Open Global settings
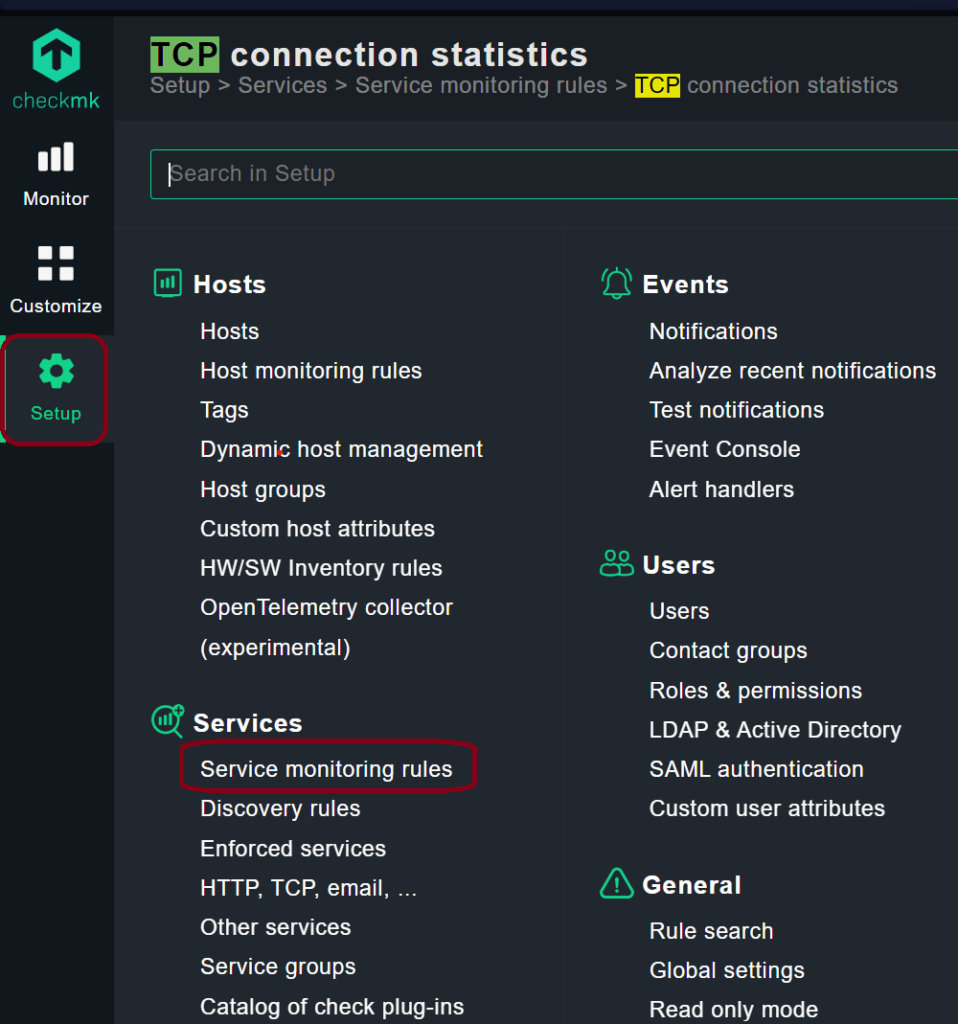The width and height of the screenshot is (958, 1024). click(727, 970)
